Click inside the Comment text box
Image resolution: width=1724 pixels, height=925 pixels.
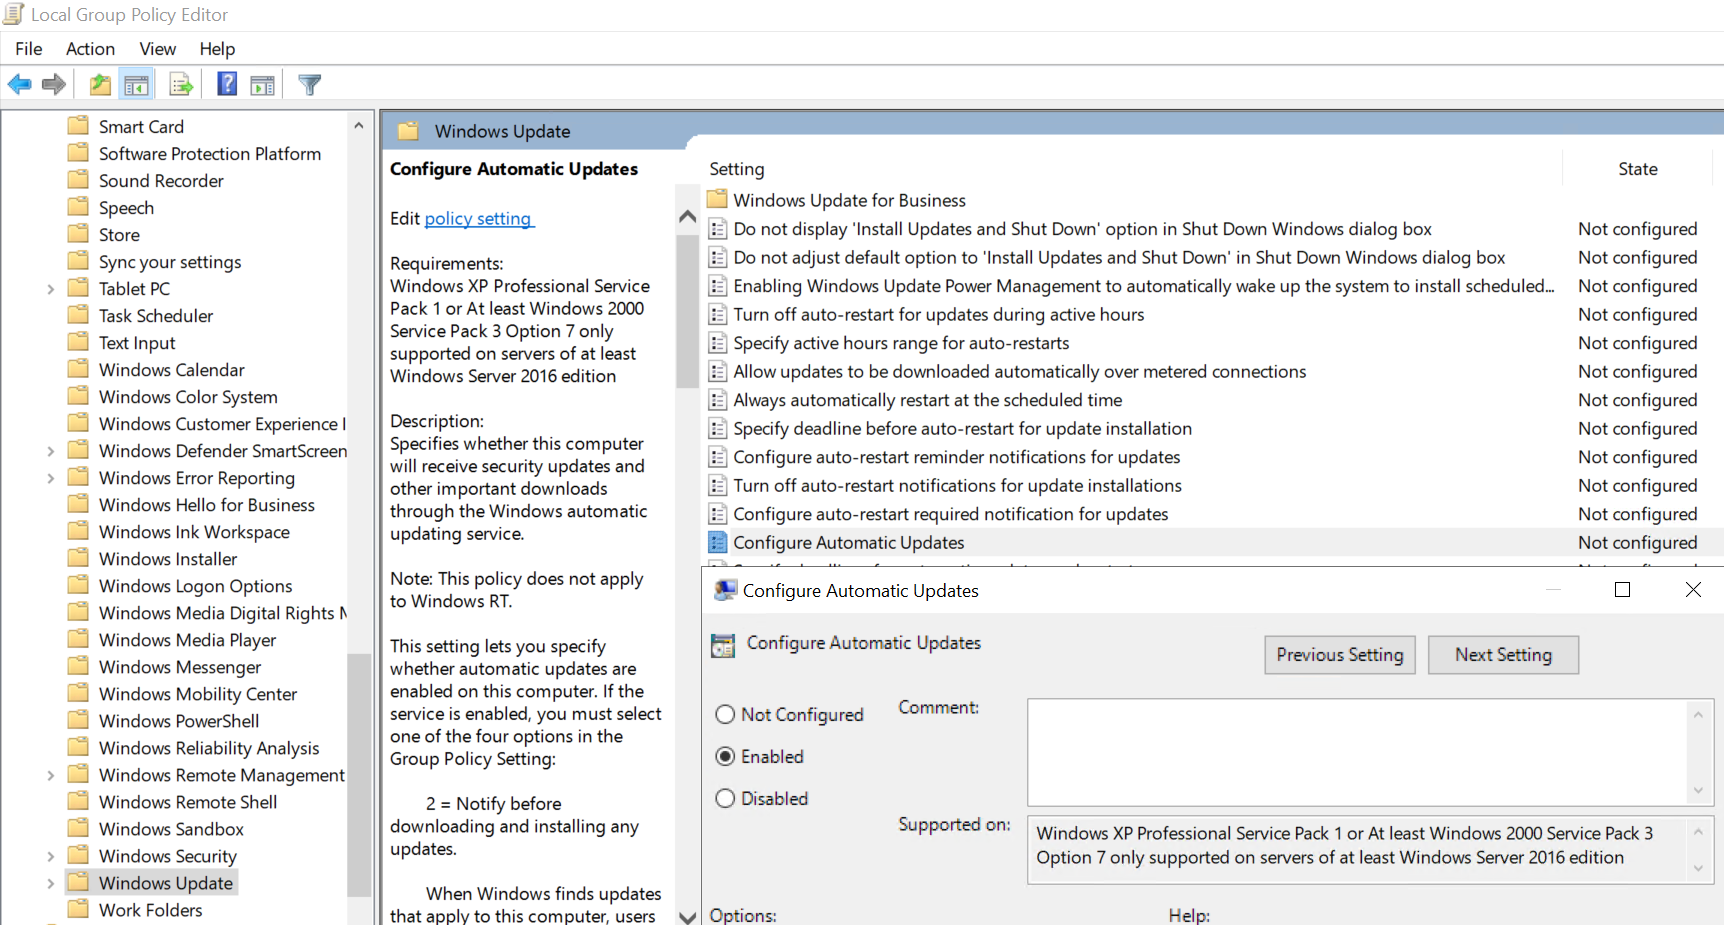pyautogui.click(x=1357, y=752)
